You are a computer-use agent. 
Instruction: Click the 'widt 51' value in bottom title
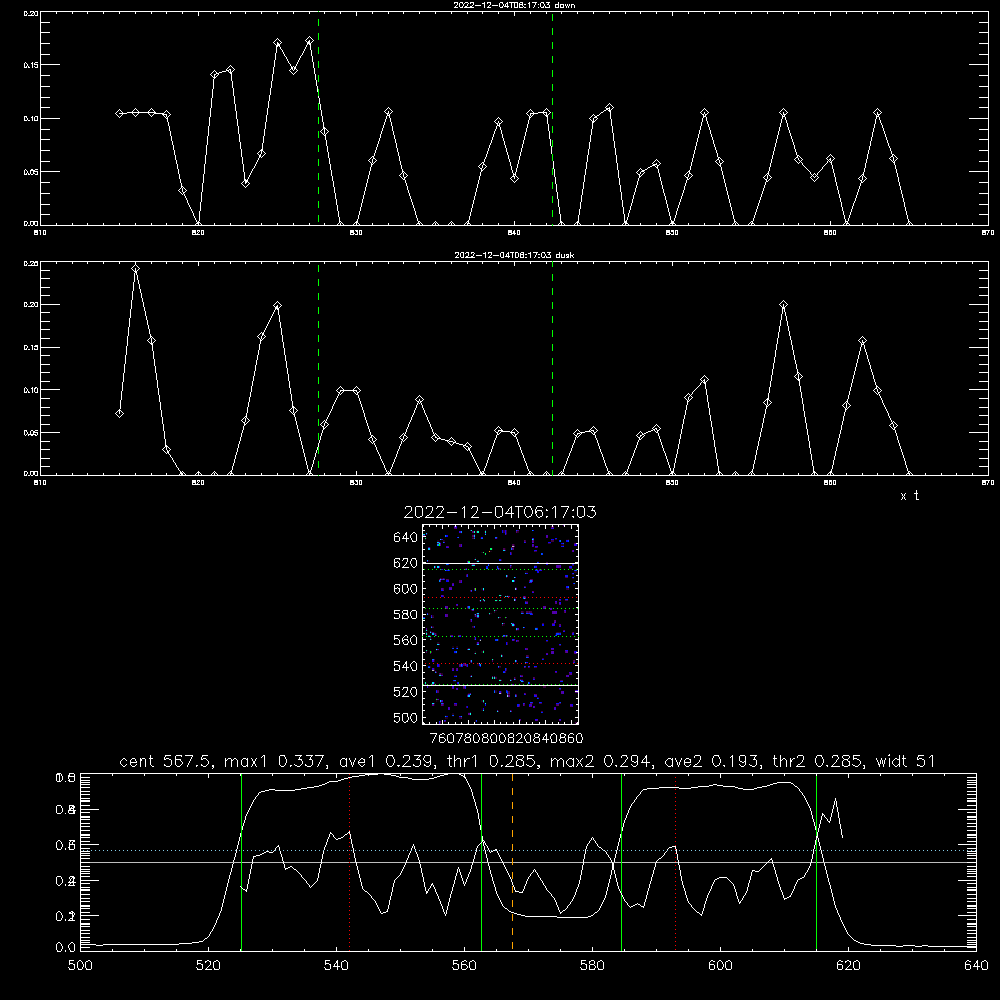[906, 761]
